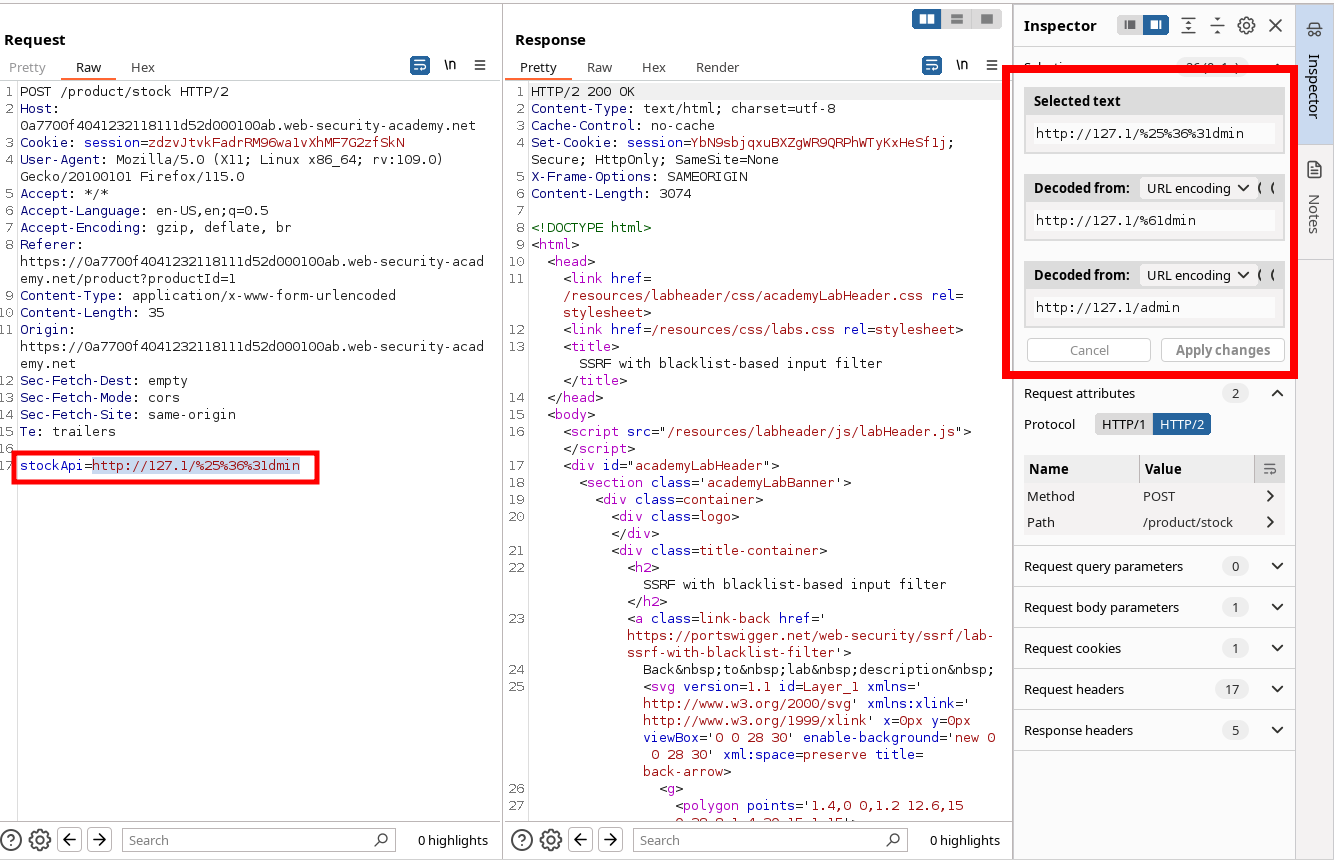Open Request search settings gear
Viewport: 1334px width, 860px height.
click(x=40, y=840)
